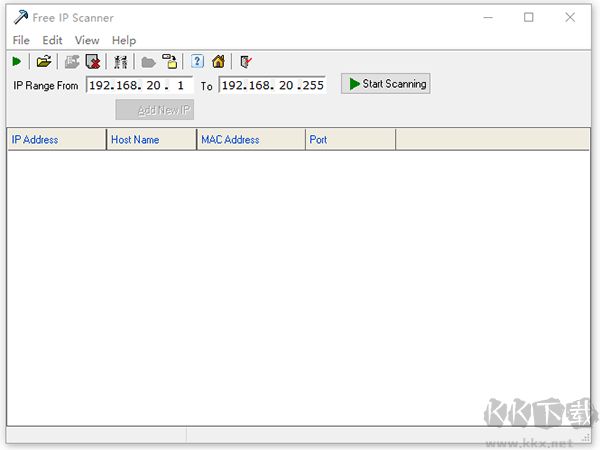Maximize the Free IP Scanner window
Screen dimensions: 600x450
point(528,18)
